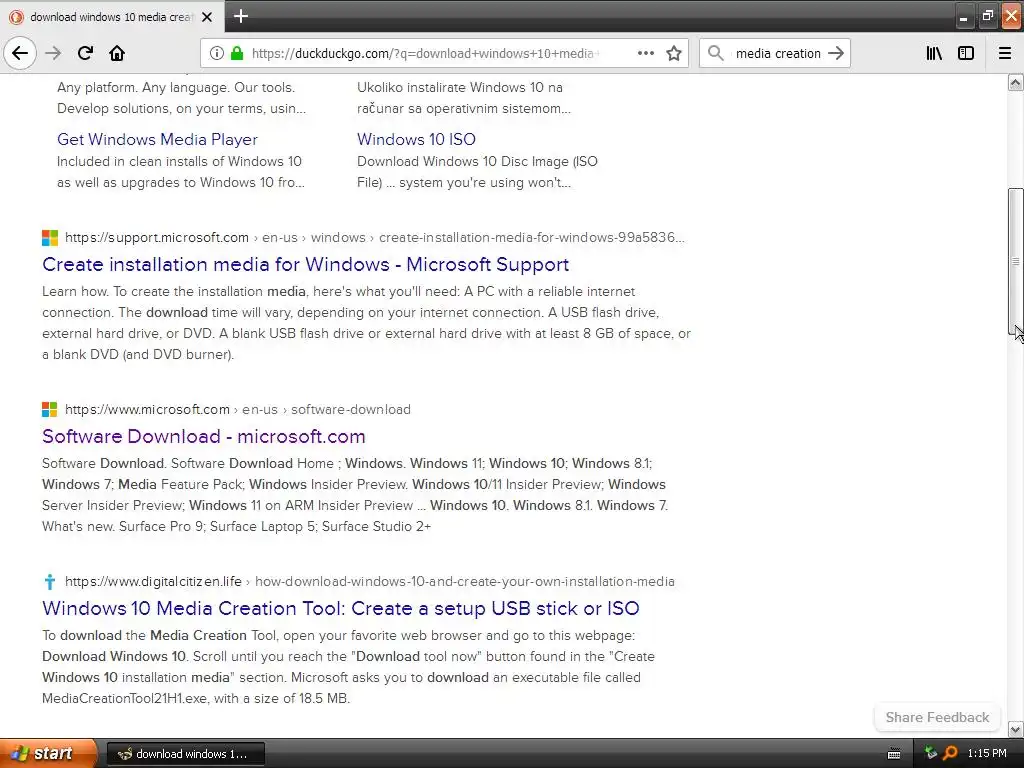The image size is (1024, 768).
Task: Open the 'Windows 10 ISO' link
Action: coord(416,139)
